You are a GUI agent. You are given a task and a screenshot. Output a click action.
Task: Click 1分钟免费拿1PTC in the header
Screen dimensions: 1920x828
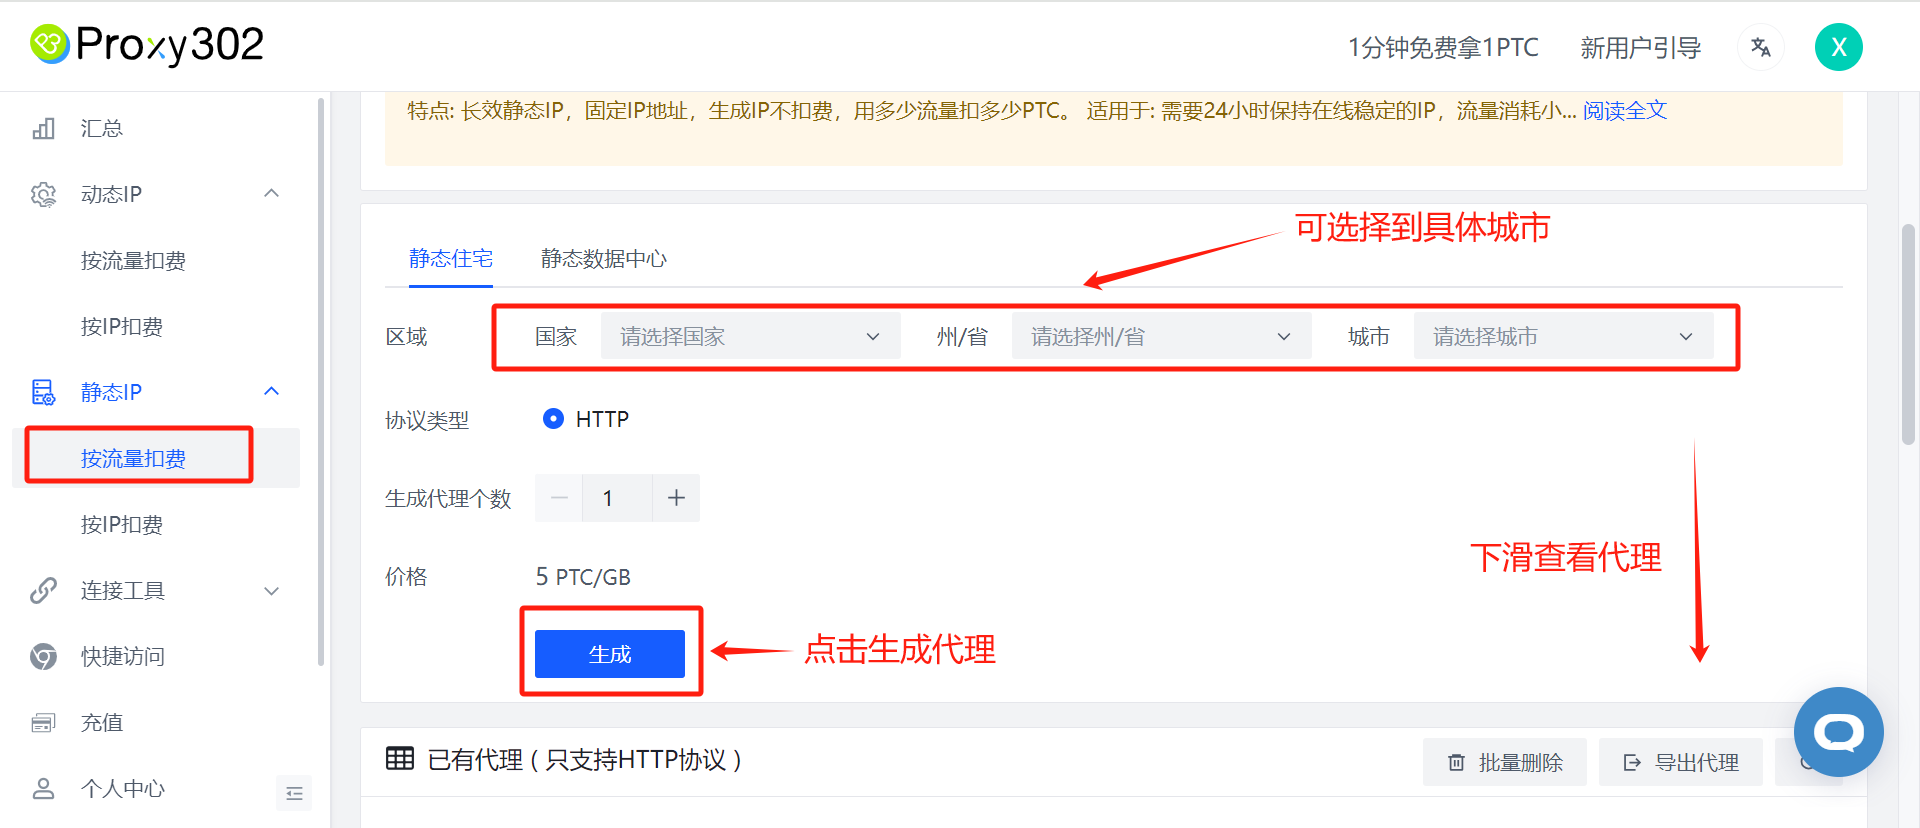pyautogui.click(x=1443, y=47)
